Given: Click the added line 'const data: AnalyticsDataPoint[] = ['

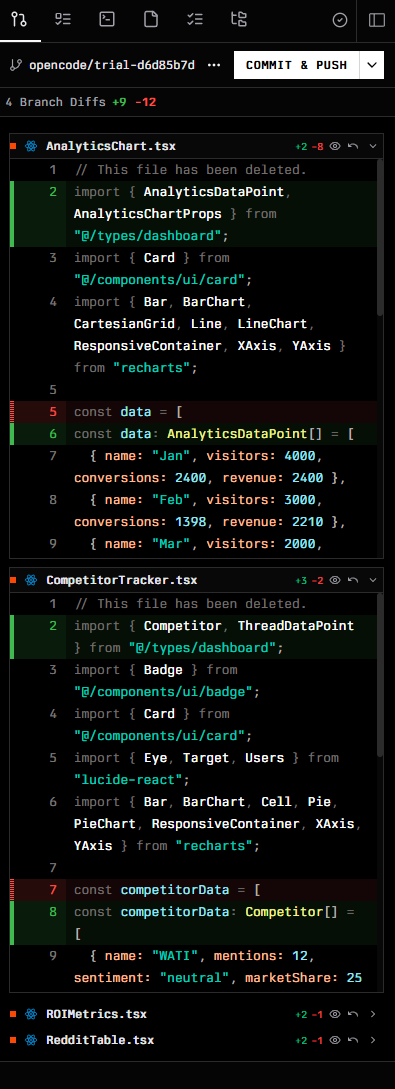Looking at the screenshot, I should [194, 434].
